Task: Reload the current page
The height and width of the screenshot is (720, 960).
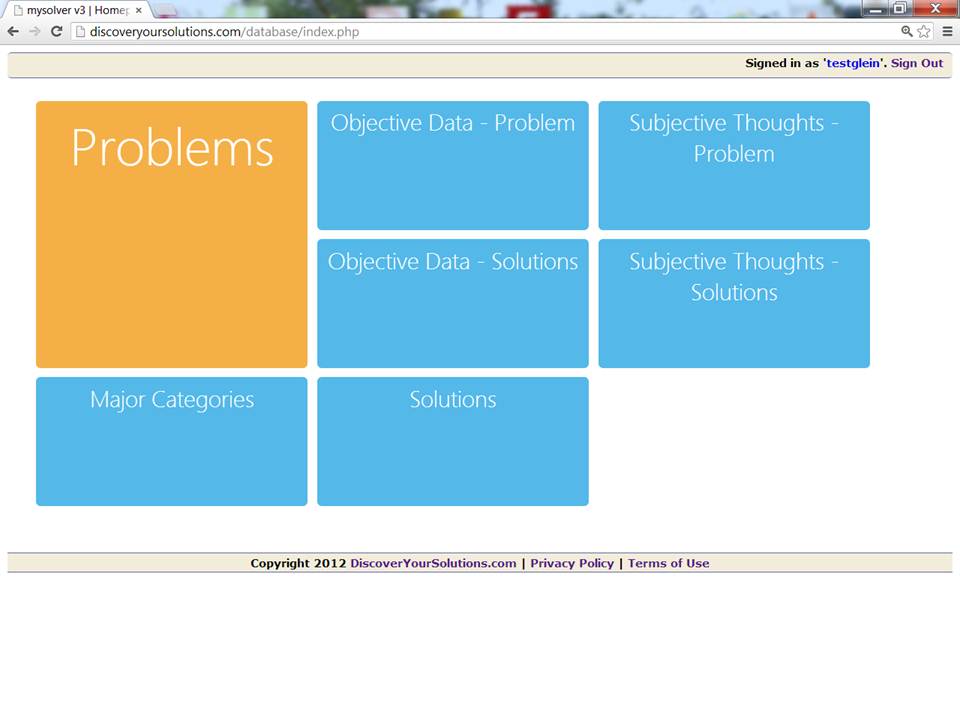Action: [x=56, y=31]
